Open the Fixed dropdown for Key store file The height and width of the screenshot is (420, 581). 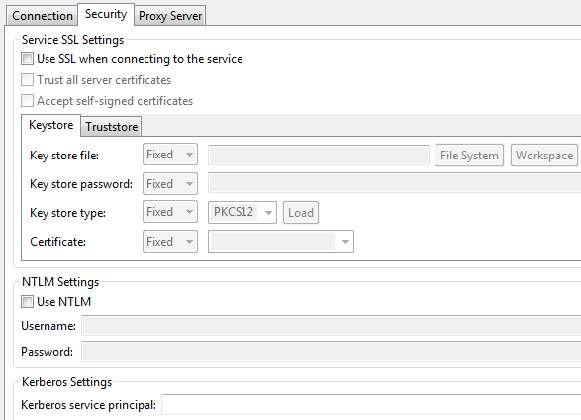point(170,154)
